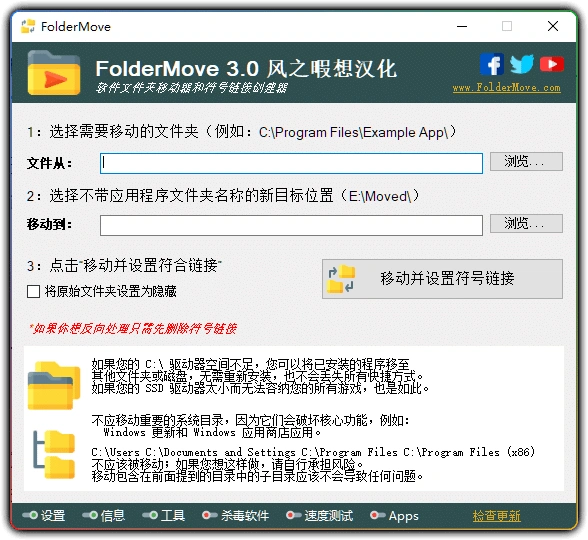Click the FolderMove folder logo in header

point(54,72)
